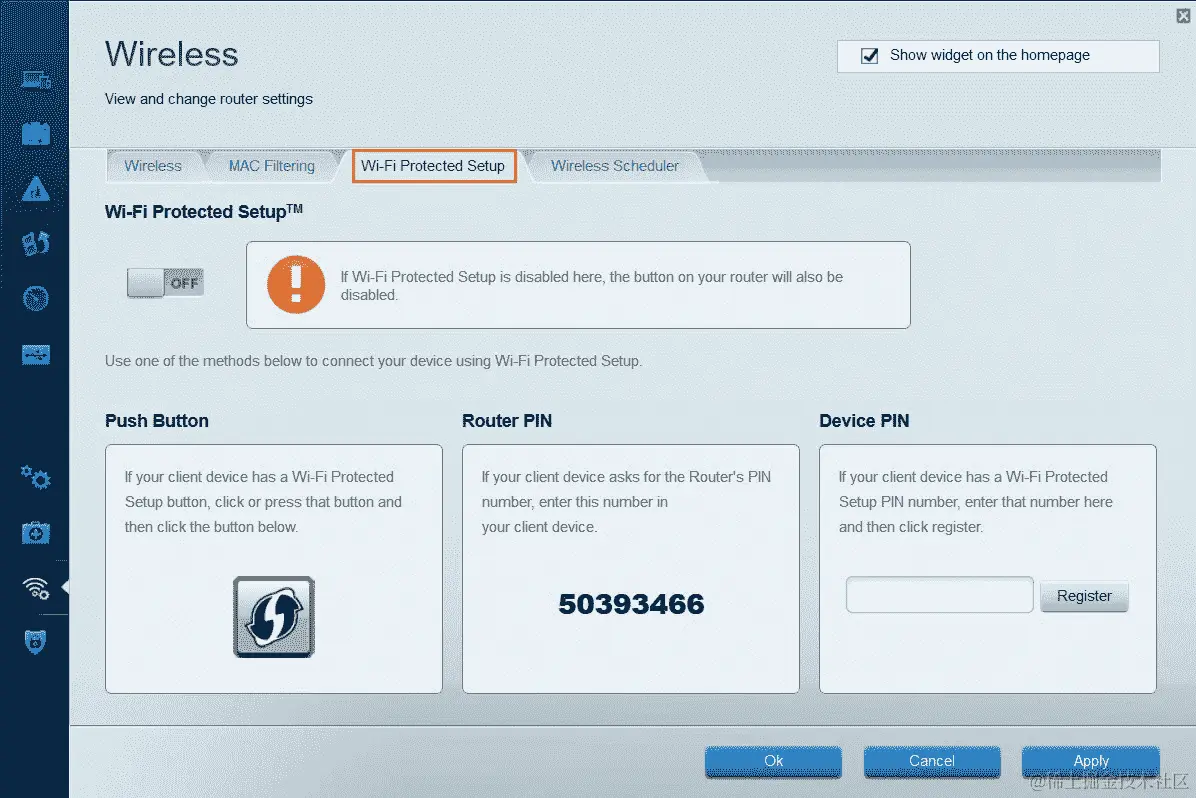
Task: Focus the Device PIN input field
Action: pyautogui.click(x=940, y=595)
